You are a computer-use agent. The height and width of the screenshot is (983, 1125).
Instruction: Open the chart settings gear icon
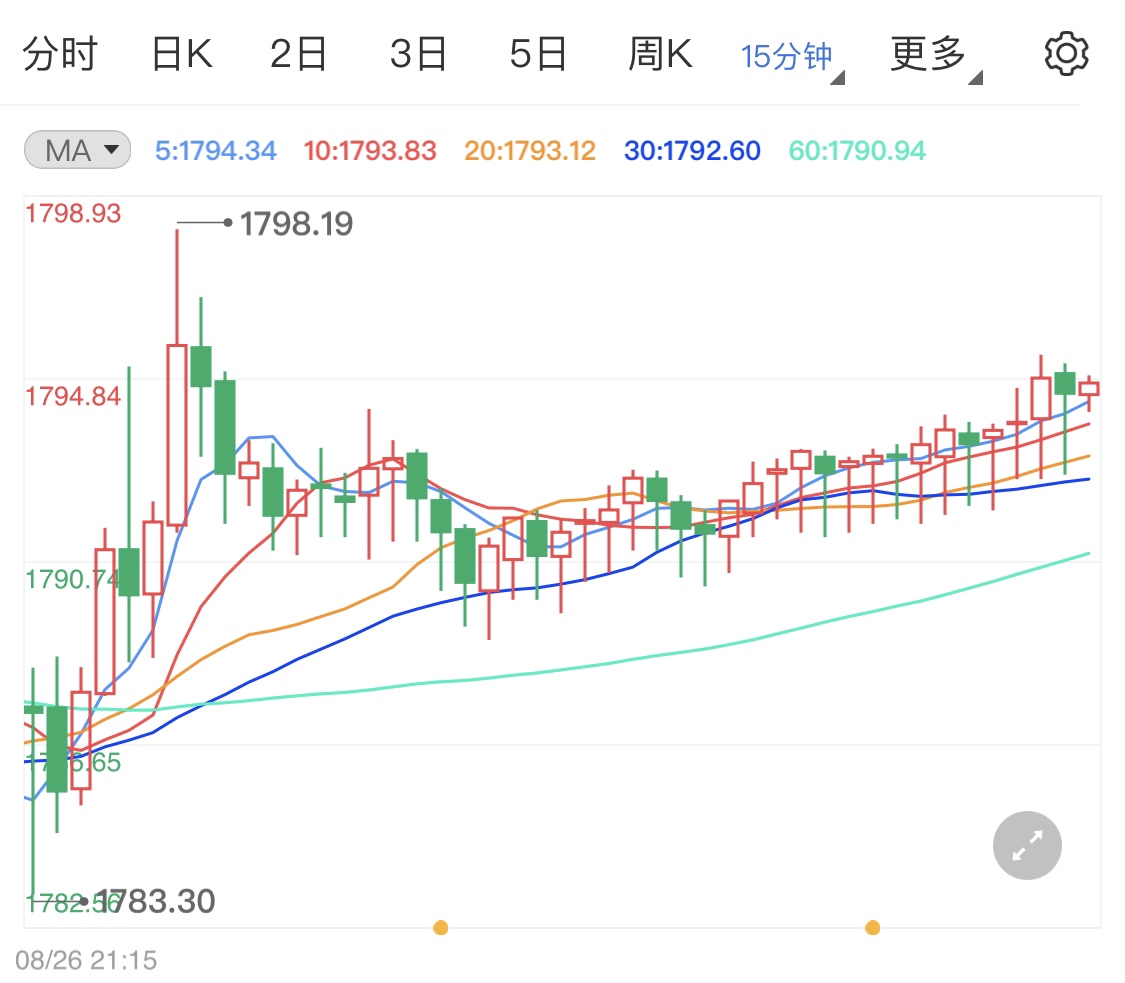tap(1066, 54)
